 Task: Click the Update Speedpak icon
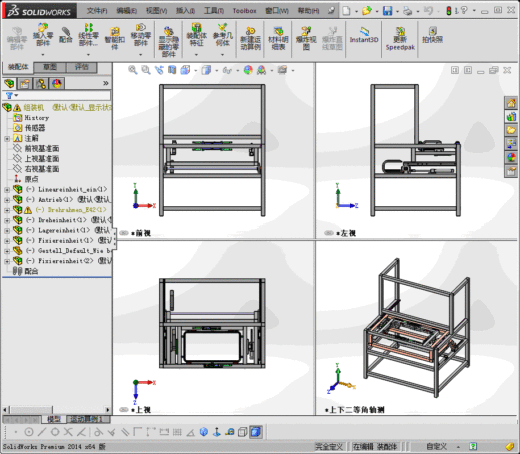[400, 39]
